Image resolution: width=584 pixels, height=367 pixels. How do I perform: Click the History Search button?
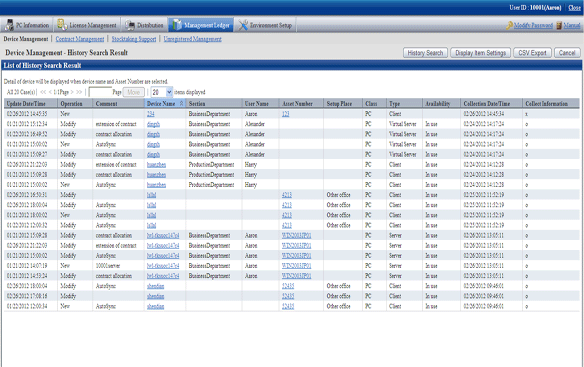425,53
